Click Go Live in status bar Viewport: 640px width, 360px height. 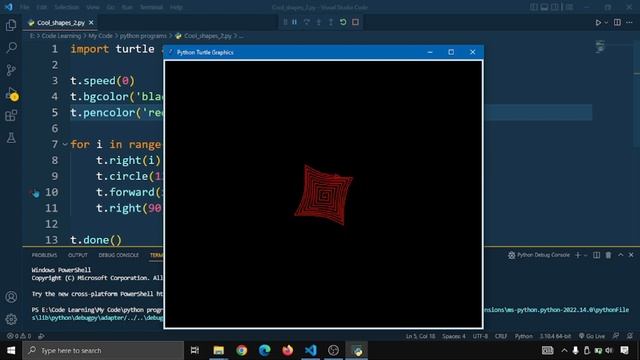tap(591, 336)
